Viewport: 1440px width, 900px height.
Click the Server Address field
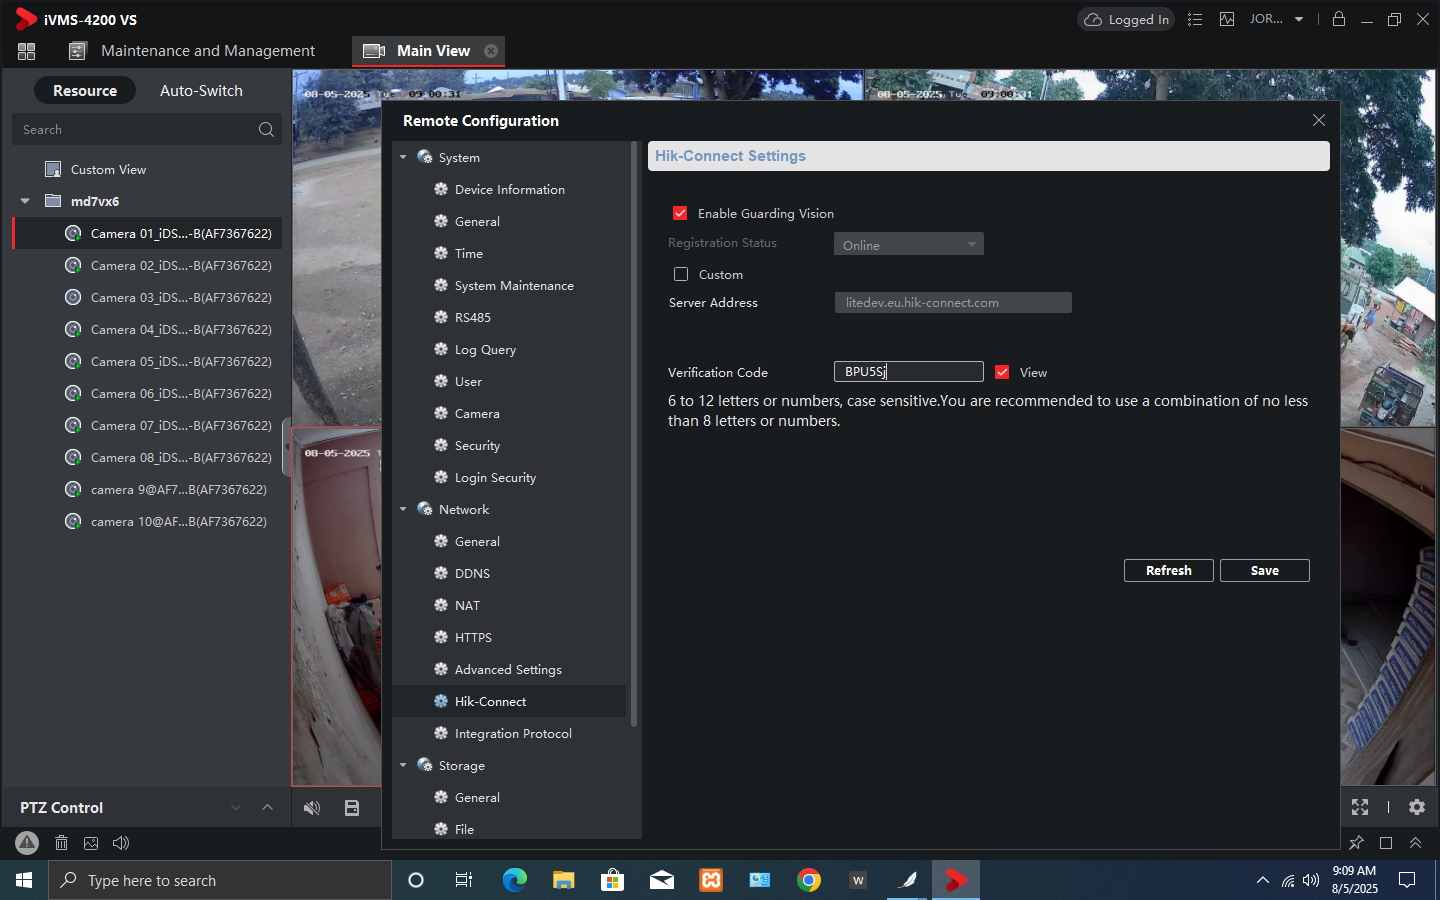953,303
